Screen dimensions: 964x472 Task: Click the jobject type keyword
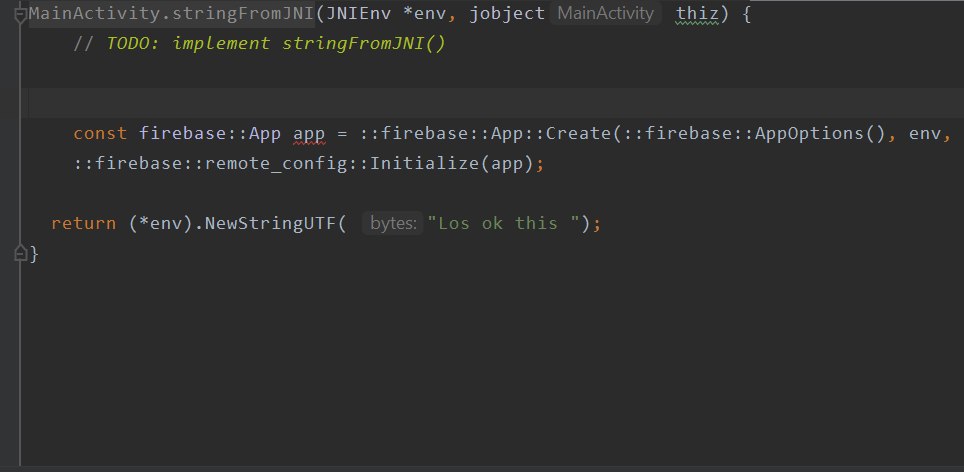tap(507, 14)
